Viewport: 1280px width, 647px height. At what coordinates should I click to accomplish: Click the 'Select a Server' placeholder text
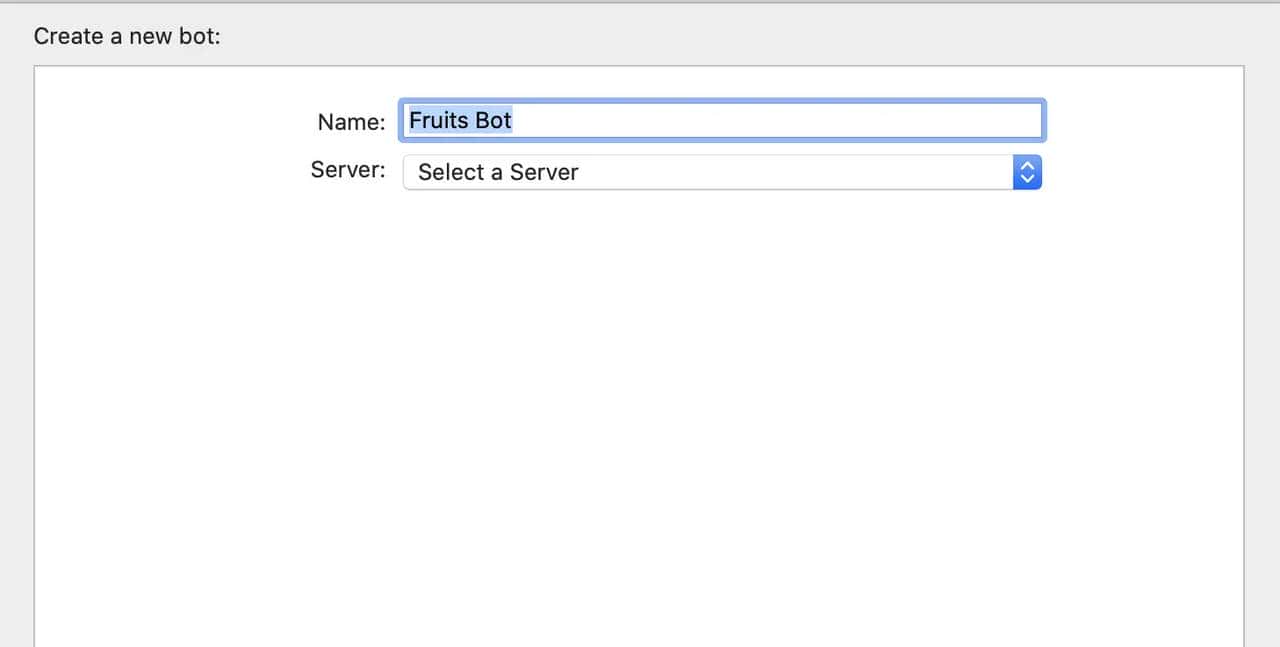(497, 172)
